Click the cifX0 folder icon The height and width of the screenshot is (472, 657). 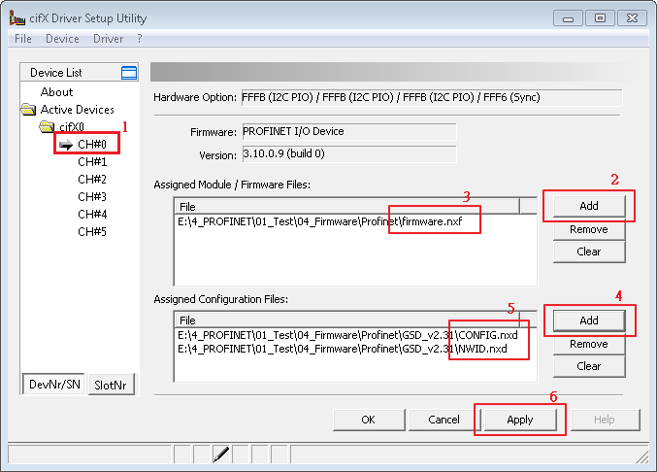tap(47, 126)
